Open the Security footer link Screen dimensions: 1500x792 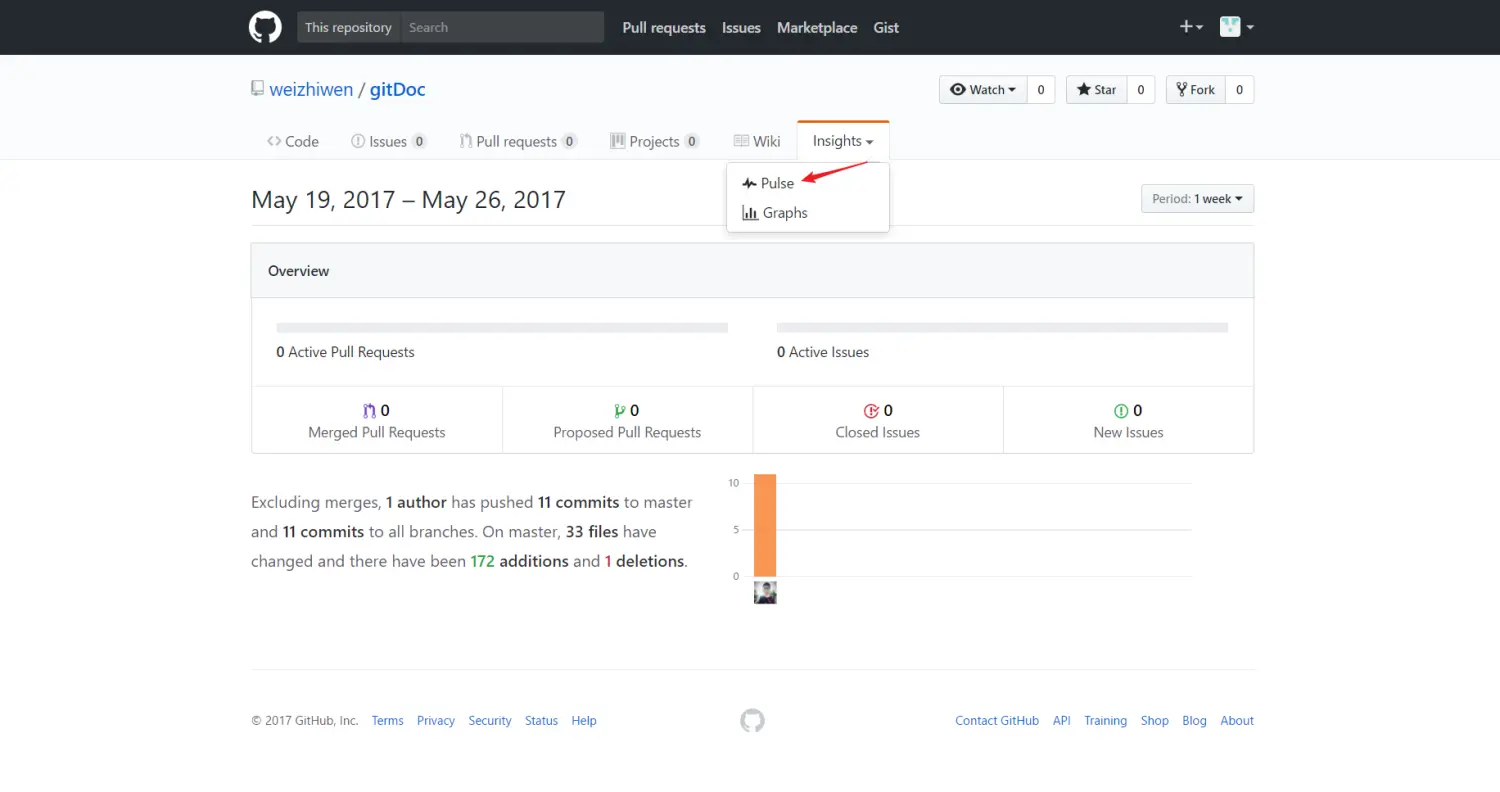pos(490,720)
